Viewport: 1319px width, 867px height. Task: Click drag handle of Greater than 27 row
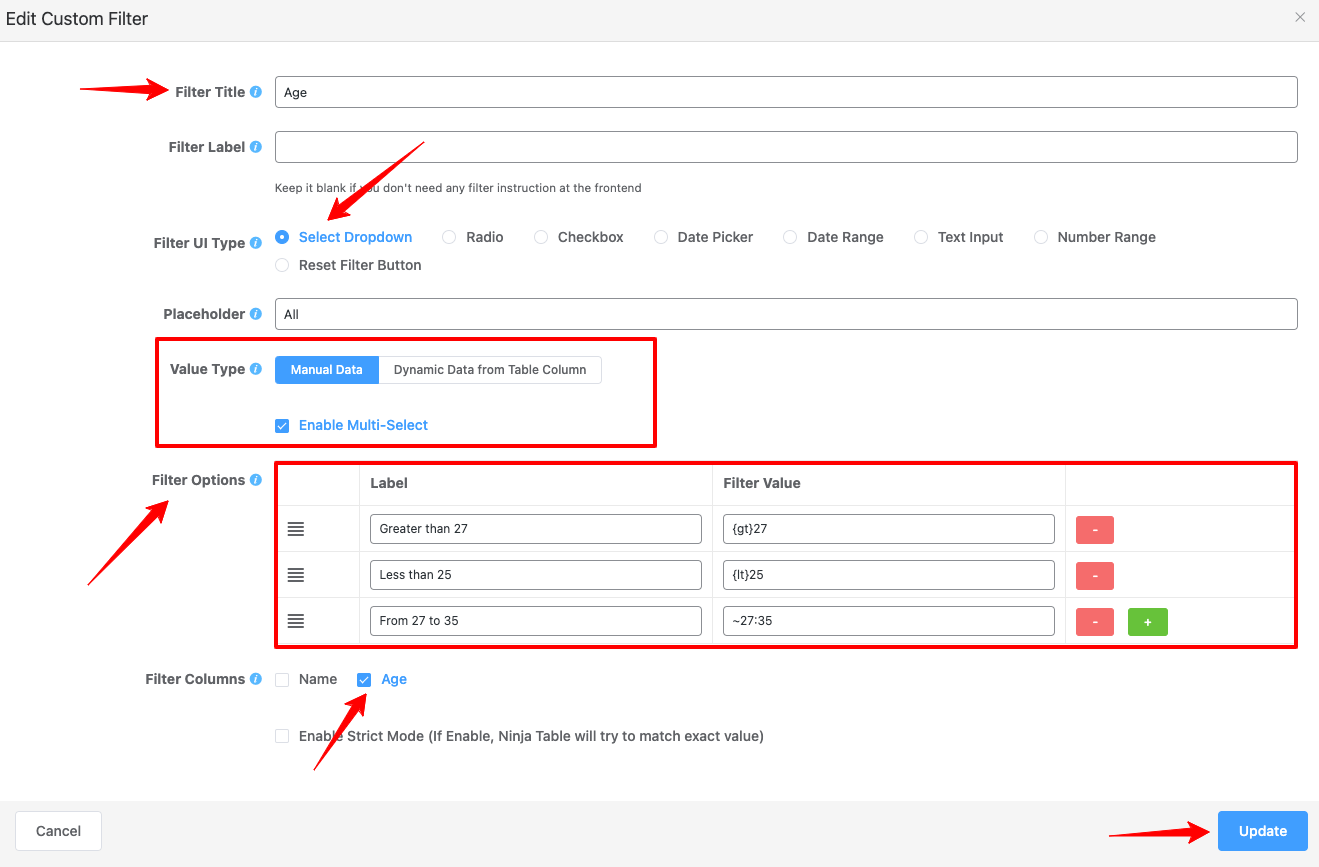click(x=296, y=529)
